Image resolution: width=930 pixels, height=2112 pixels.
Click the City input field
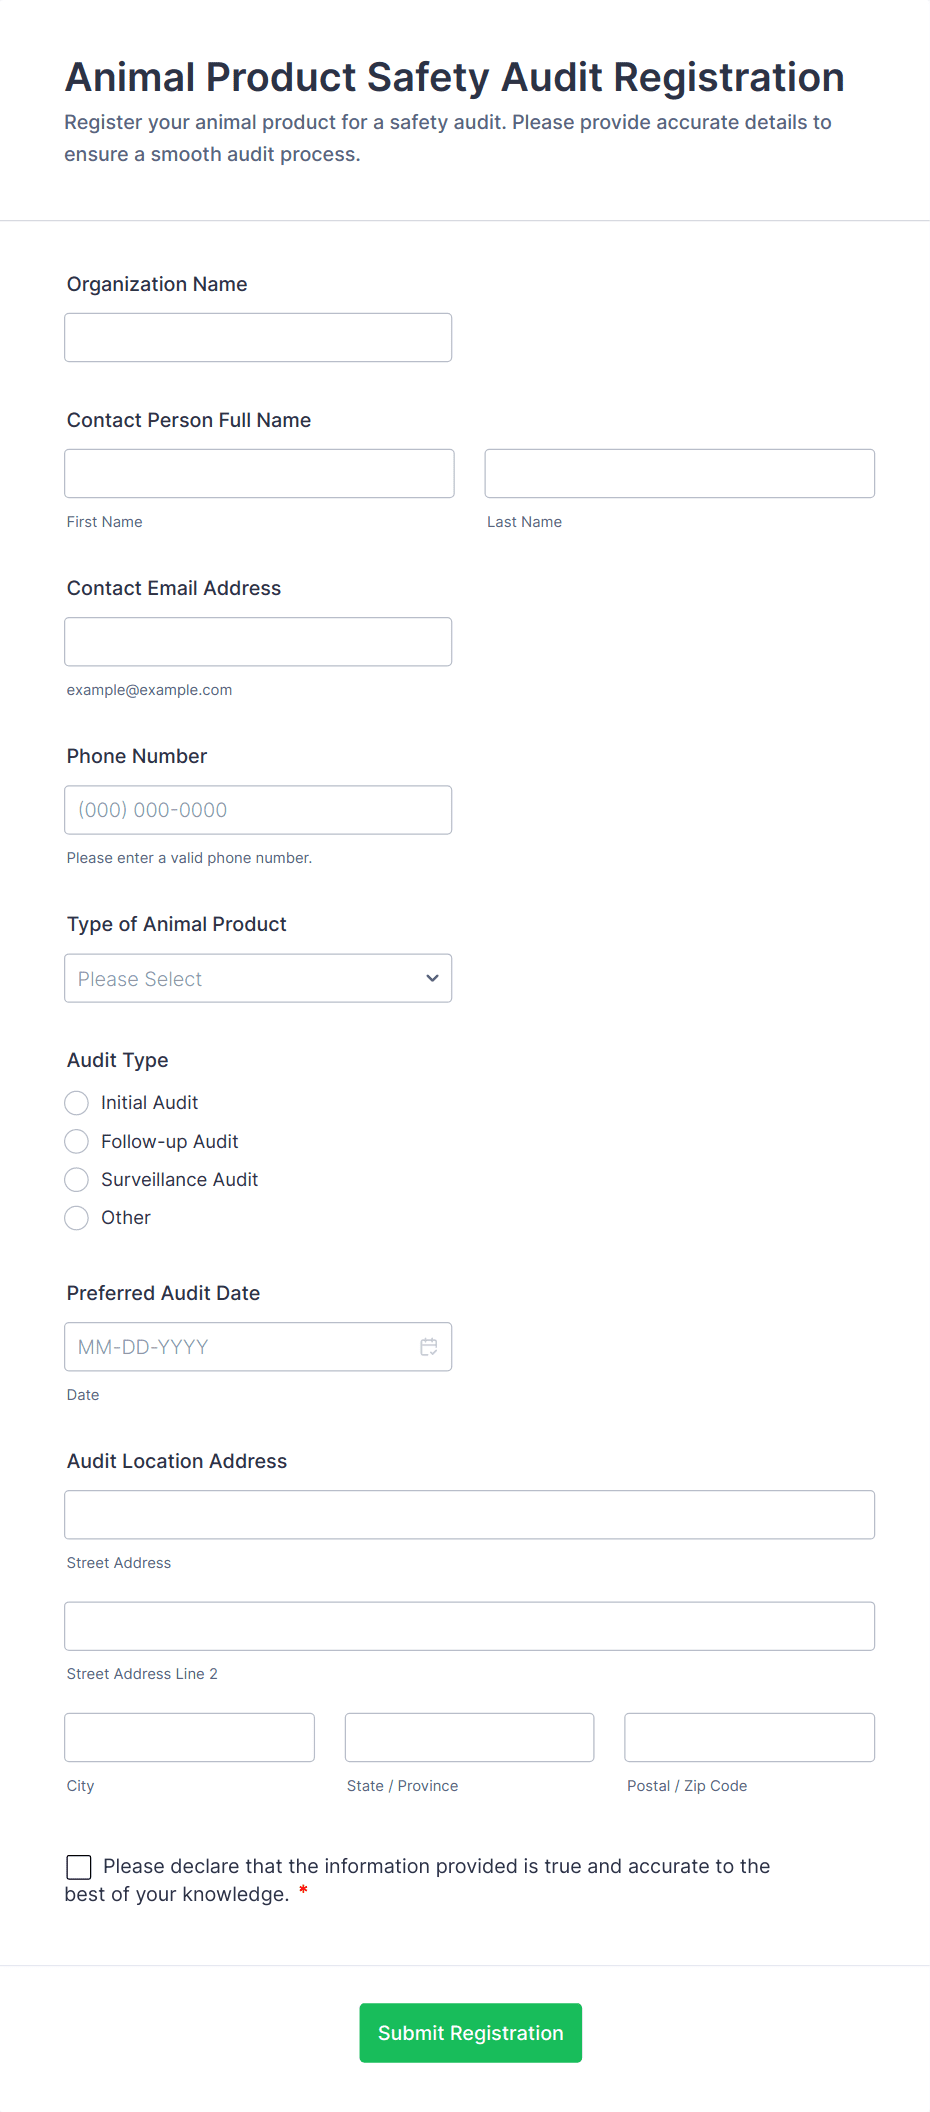point(189,1738)
